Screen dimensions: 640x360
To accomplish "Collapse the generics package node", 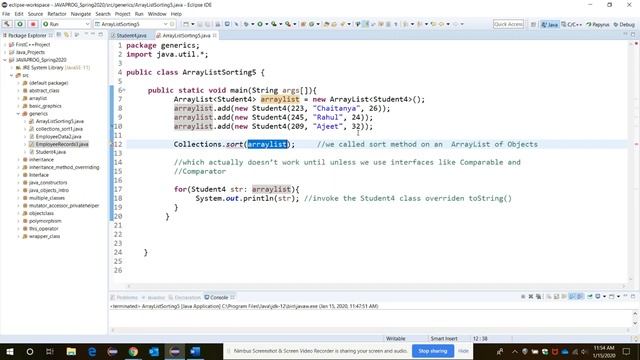I will click(x=18, y=114).
